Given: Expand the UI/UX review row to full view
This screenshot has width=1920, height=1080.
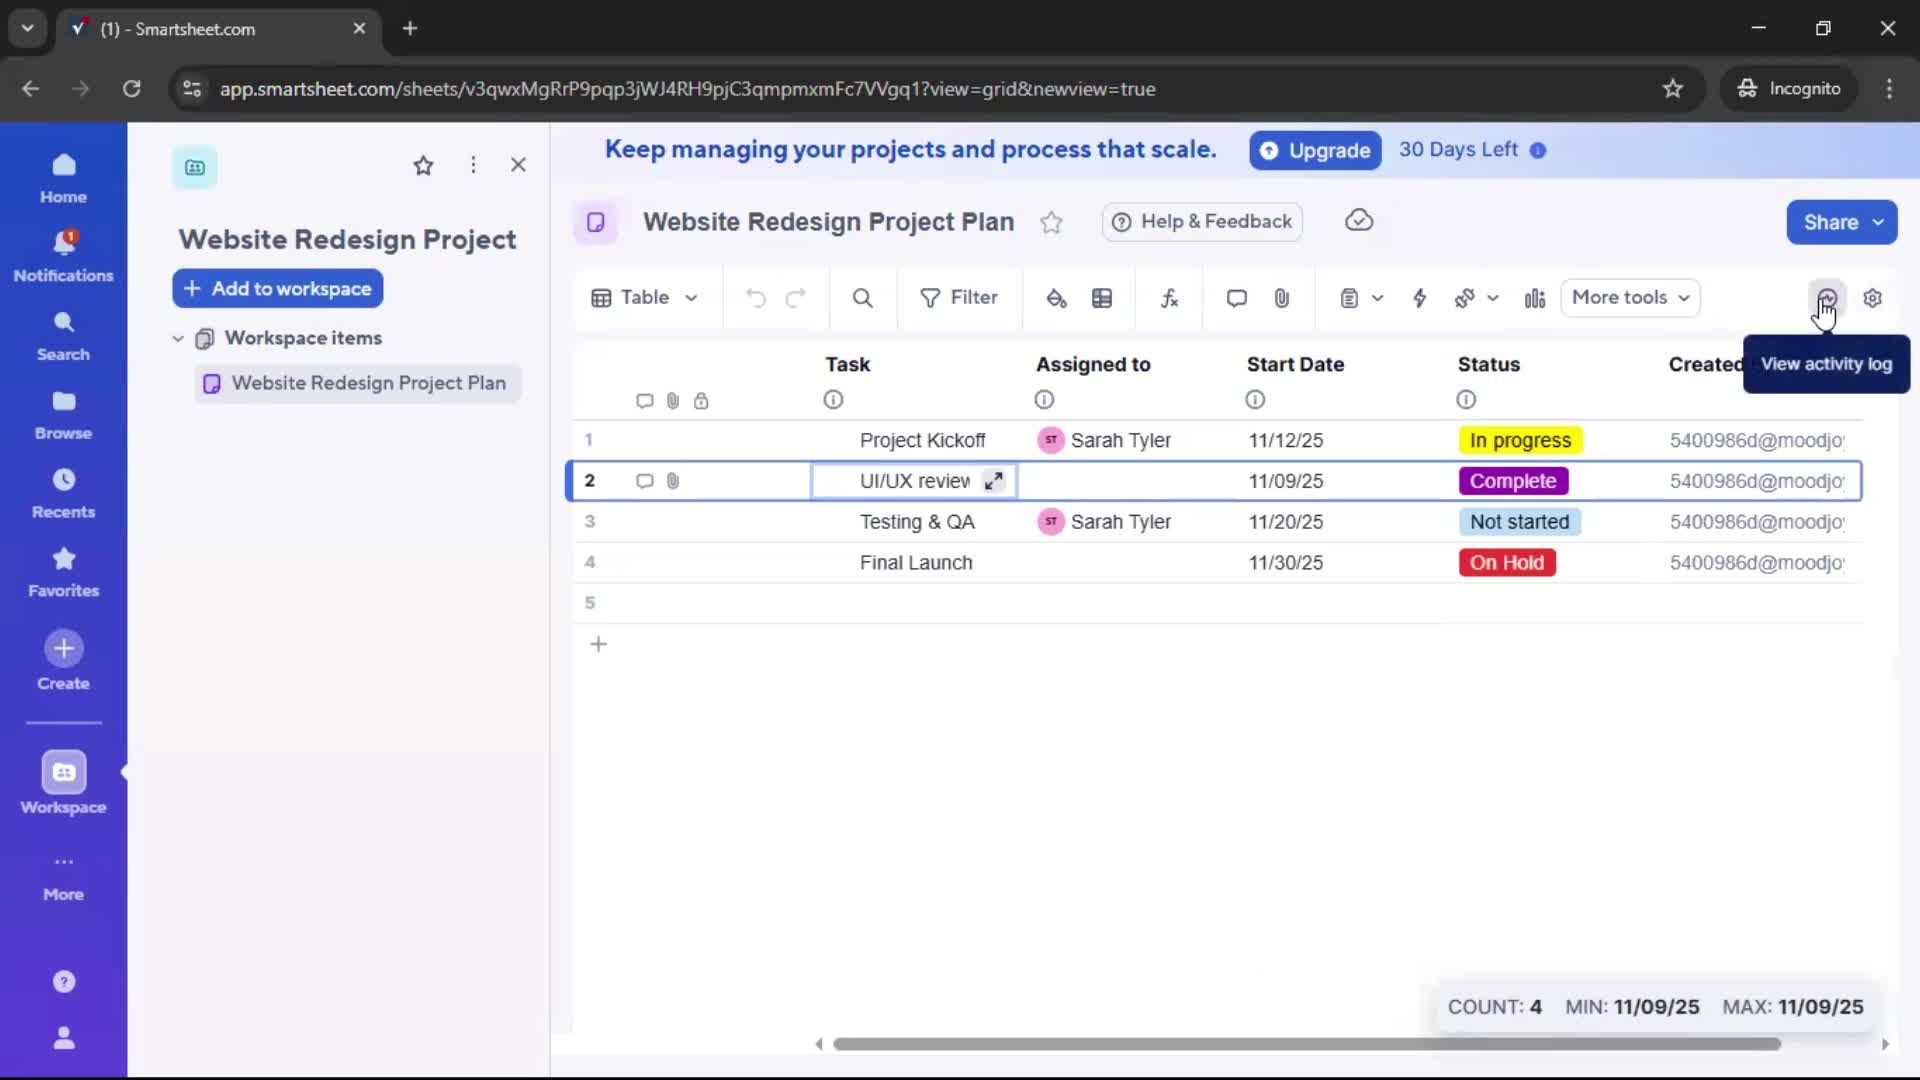Looking at the screenshot, I should [x=994, y=481].
